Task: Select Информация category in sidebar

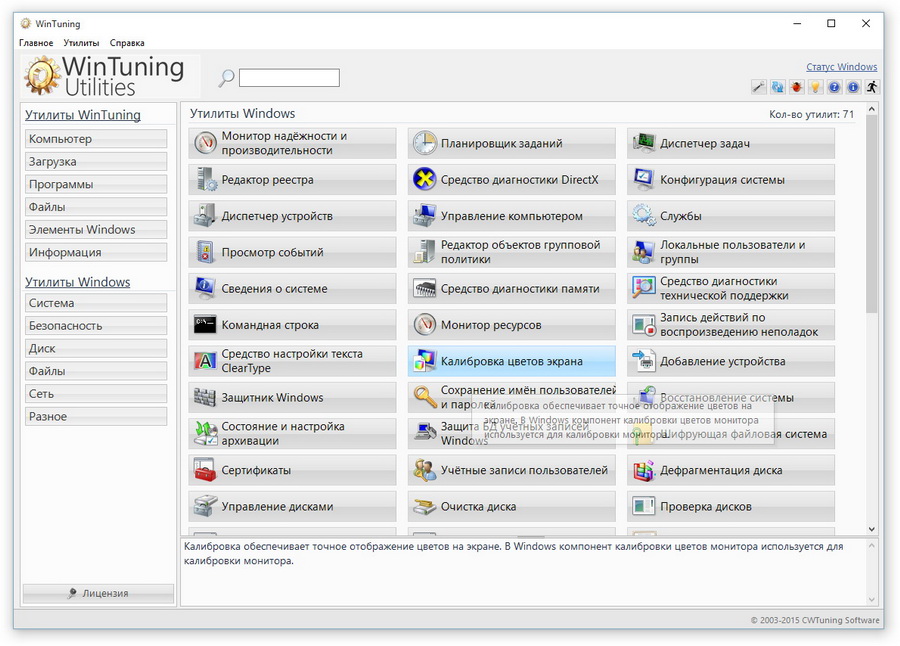Action: tap(96, 252)
